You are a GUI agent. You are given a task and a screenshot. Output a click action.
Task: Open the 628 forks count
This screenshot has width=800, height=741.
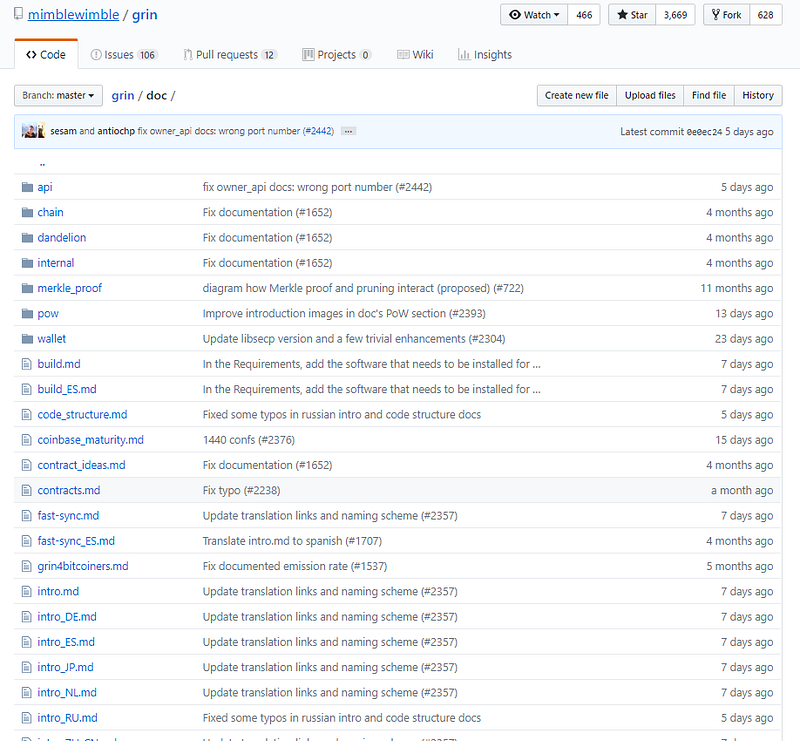pos(765,15)
